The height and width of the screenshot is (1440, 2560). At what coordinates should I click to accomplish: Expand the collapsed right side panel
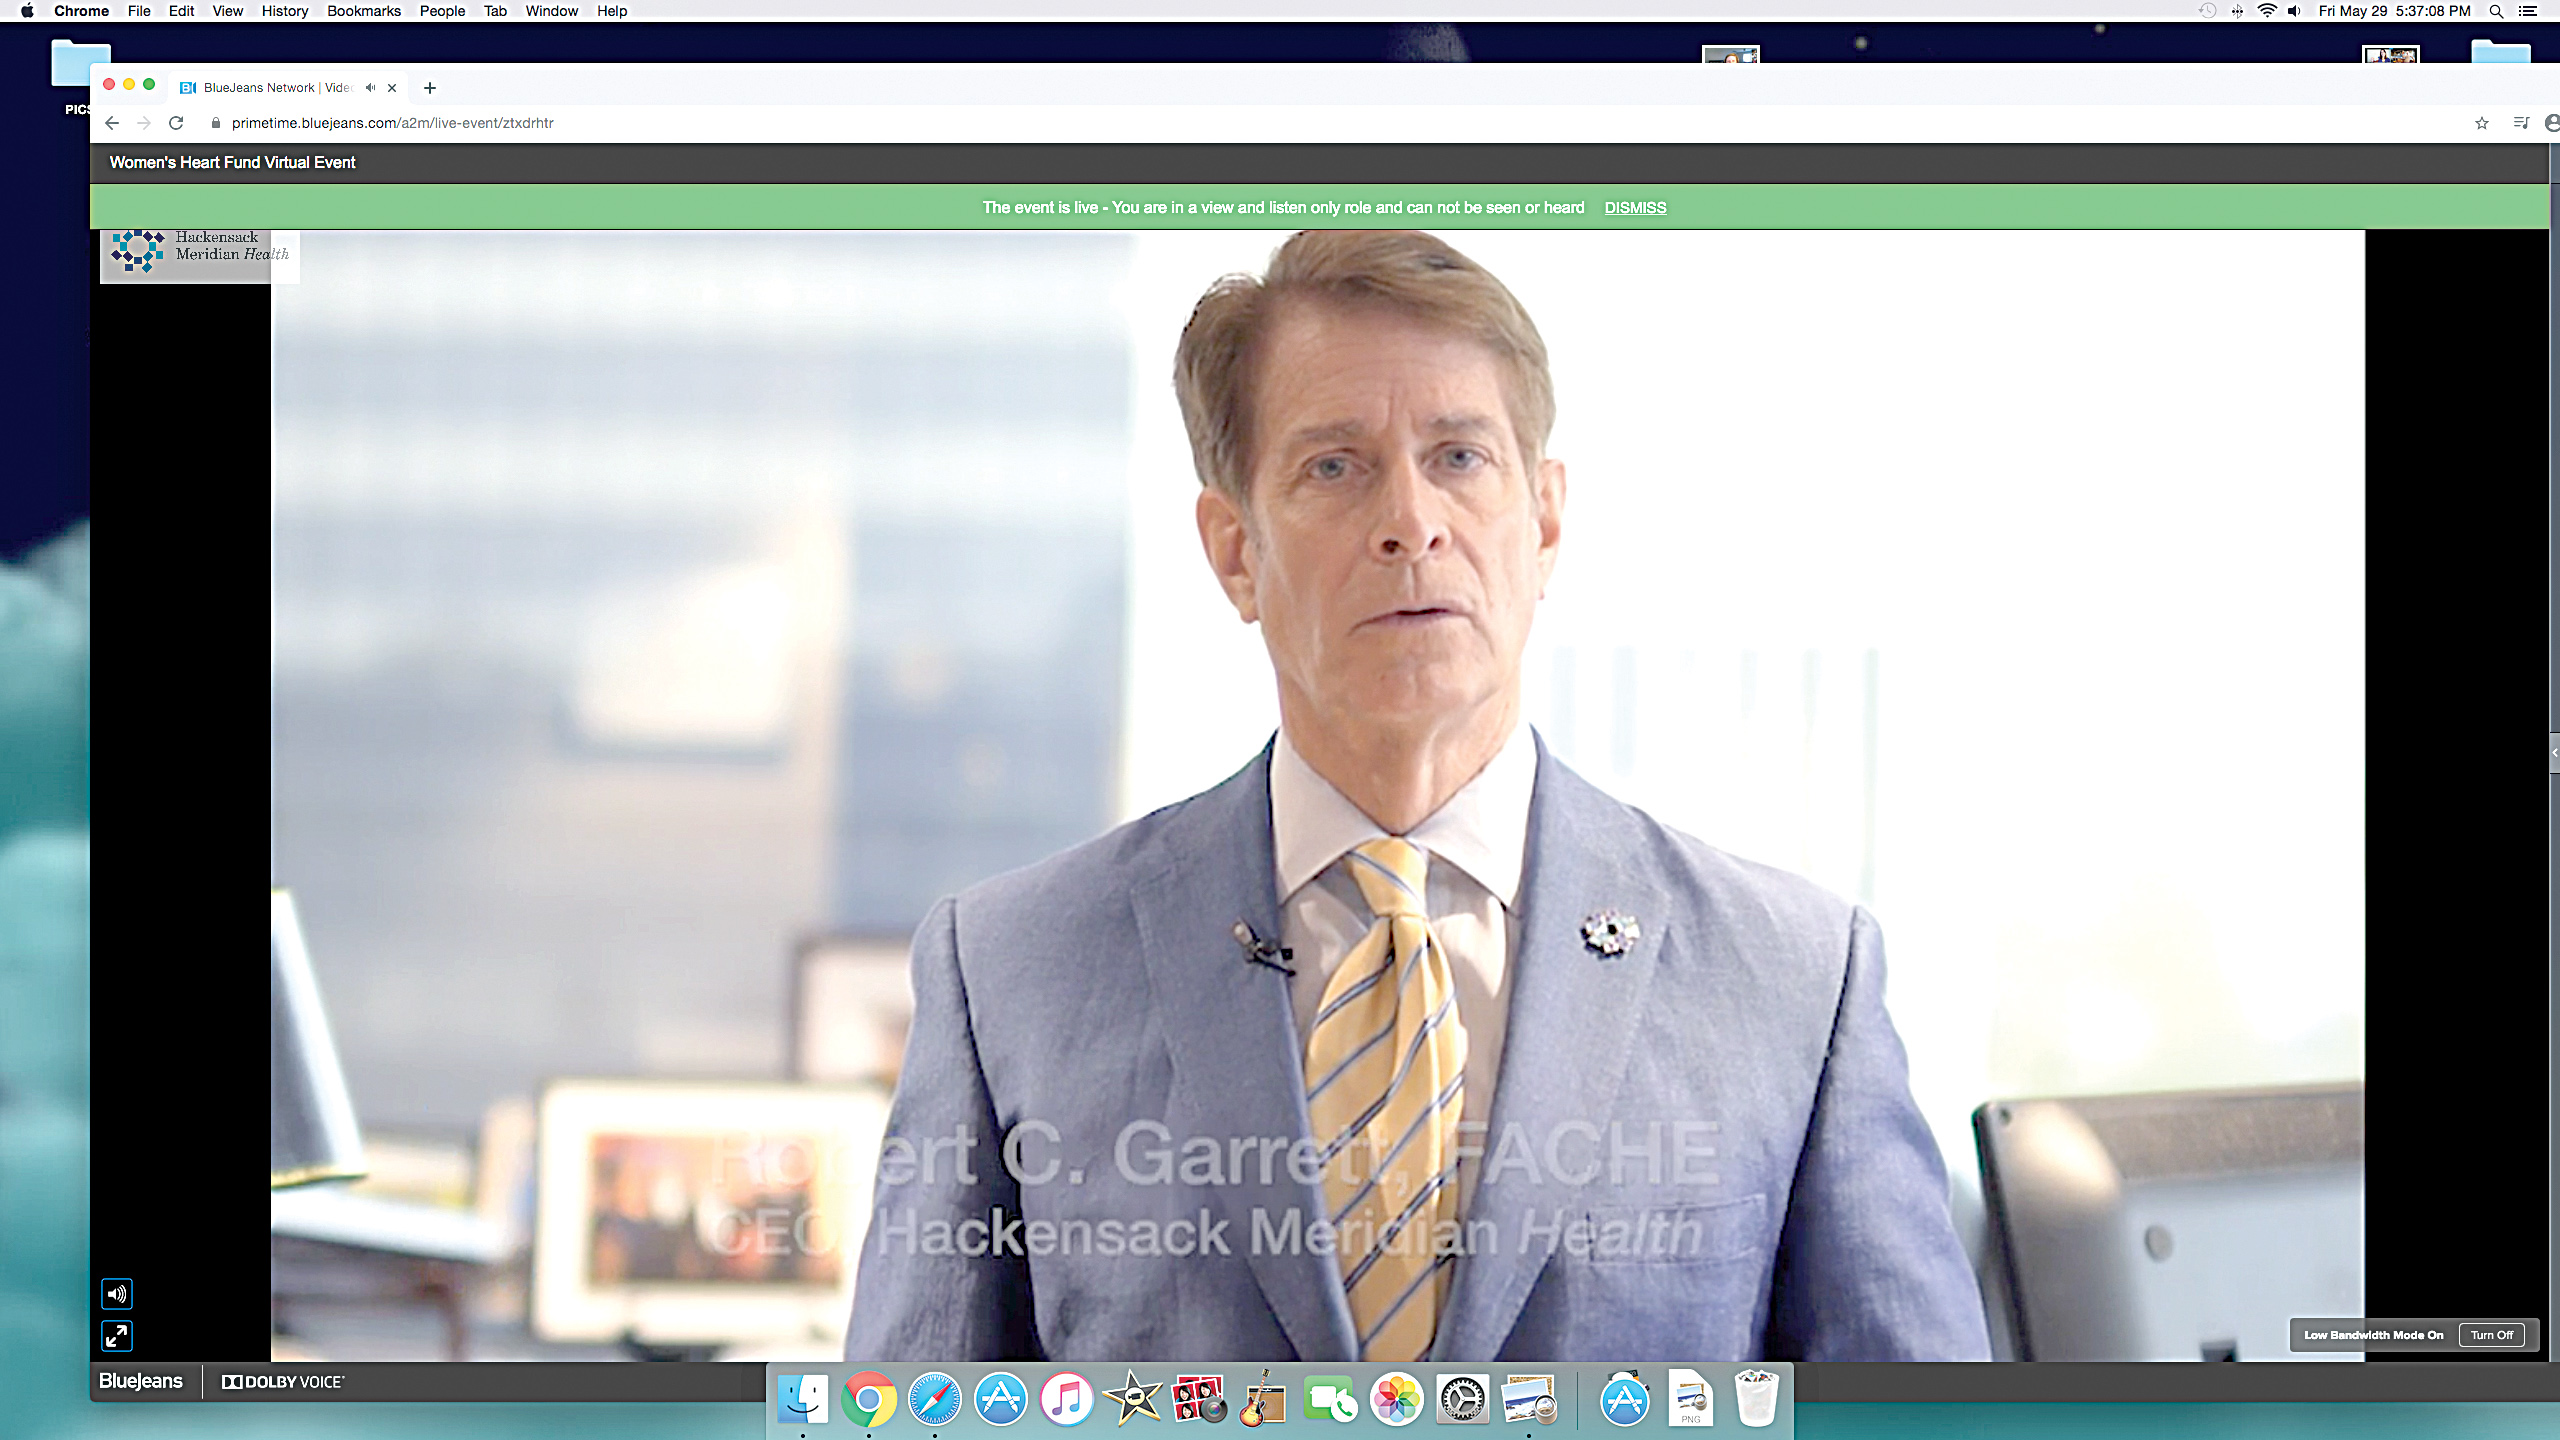coord(2554,753)
